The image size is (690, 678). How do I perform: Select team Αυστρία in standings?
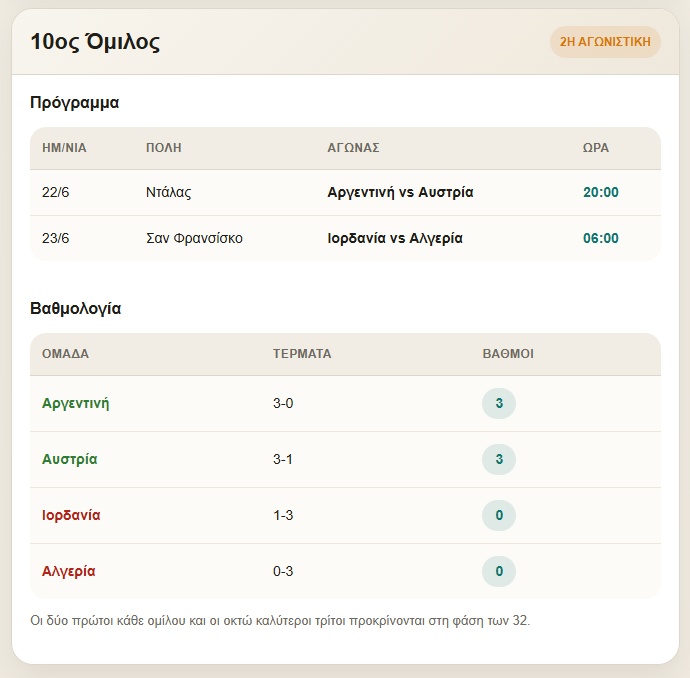[x=70, y=459]
